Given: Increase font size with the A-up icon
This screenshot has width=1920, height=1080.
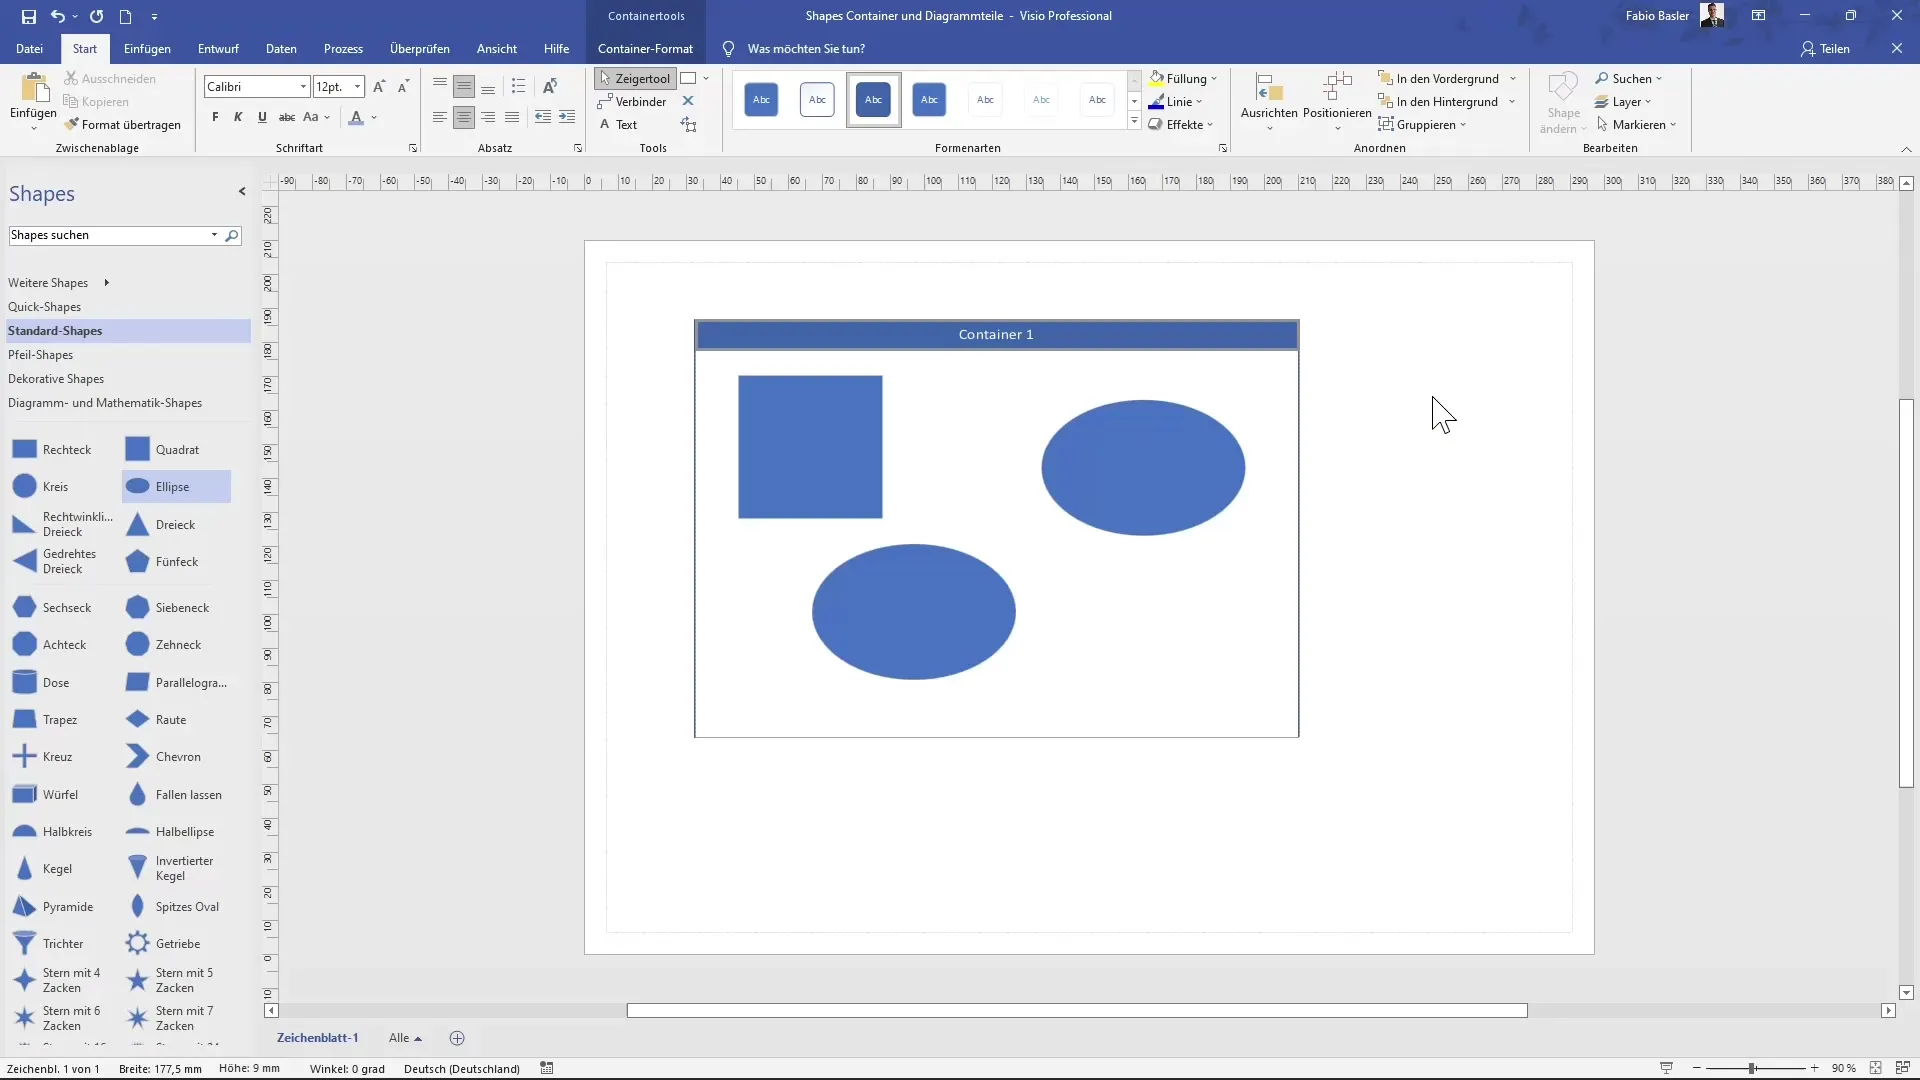Looking at the screenshot, I should tap(379, 87).
